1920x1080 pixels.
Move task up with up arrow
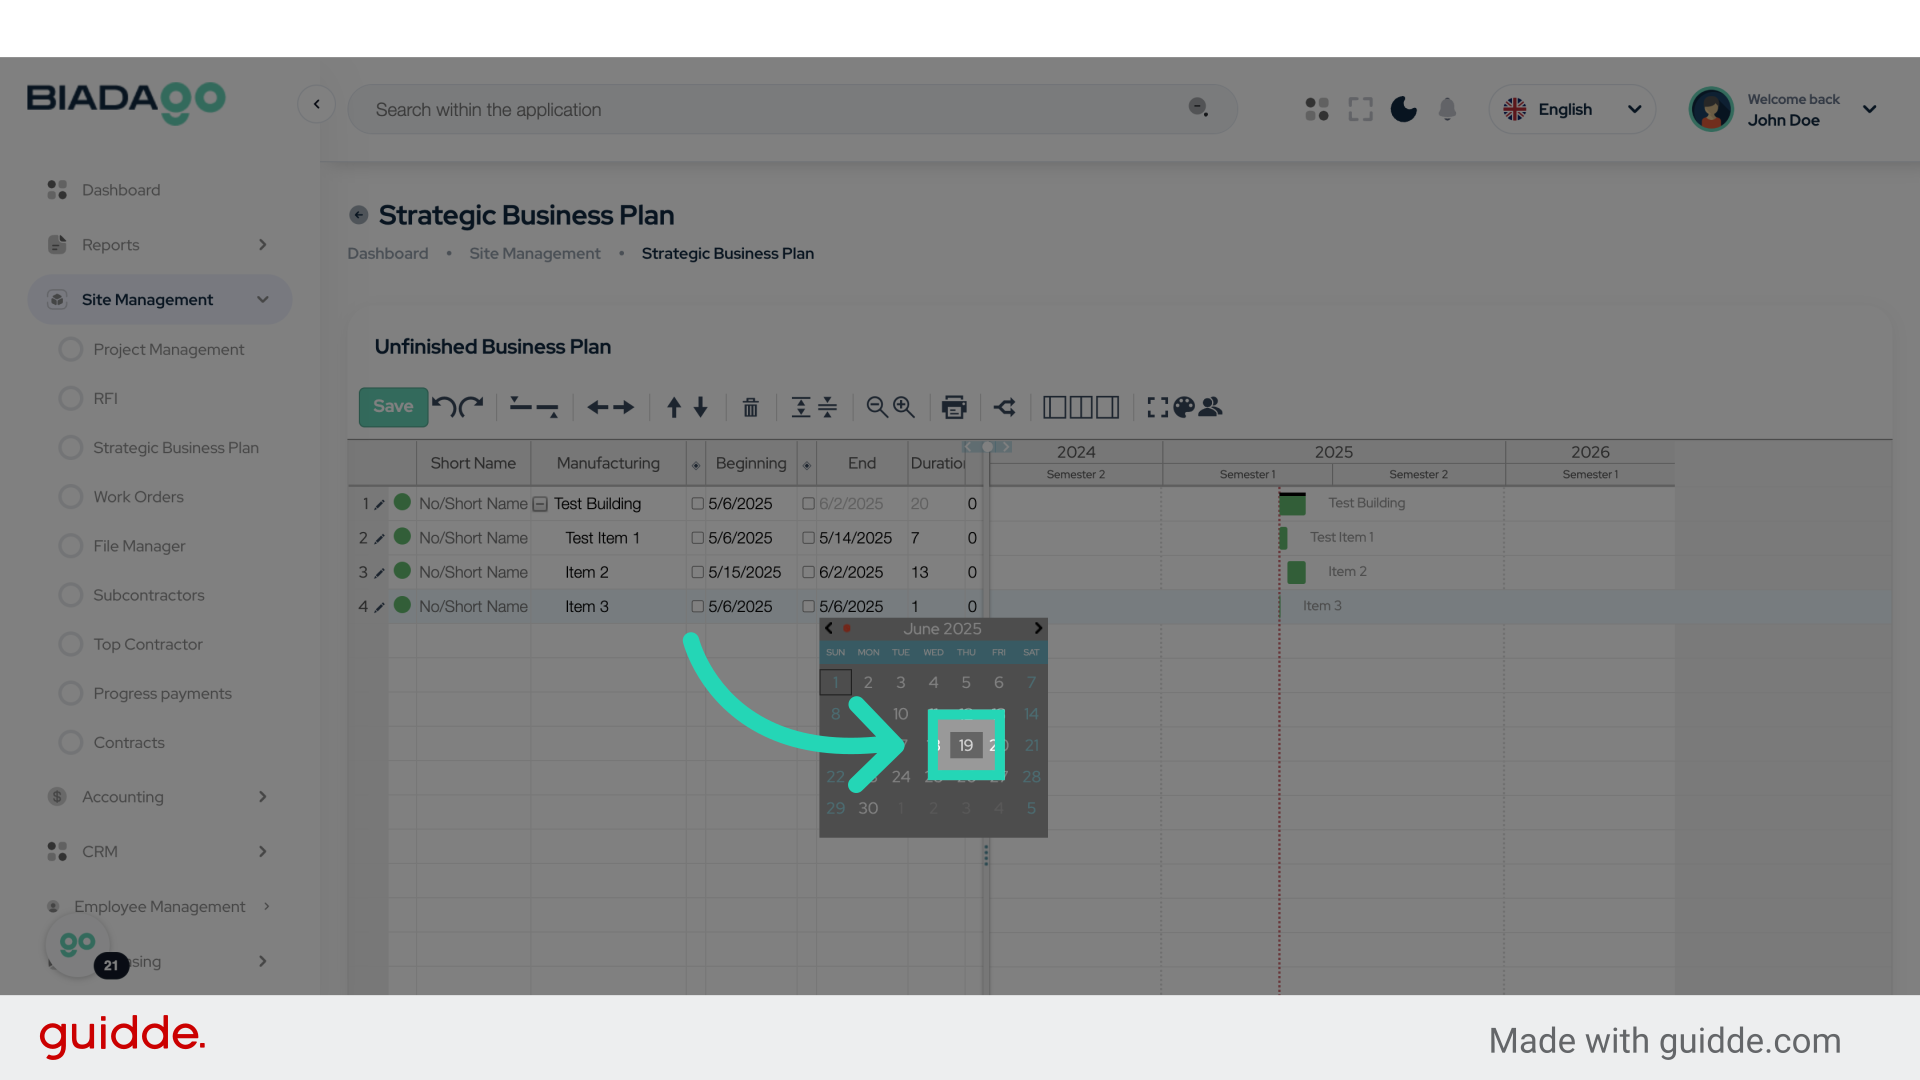(674, 407)
